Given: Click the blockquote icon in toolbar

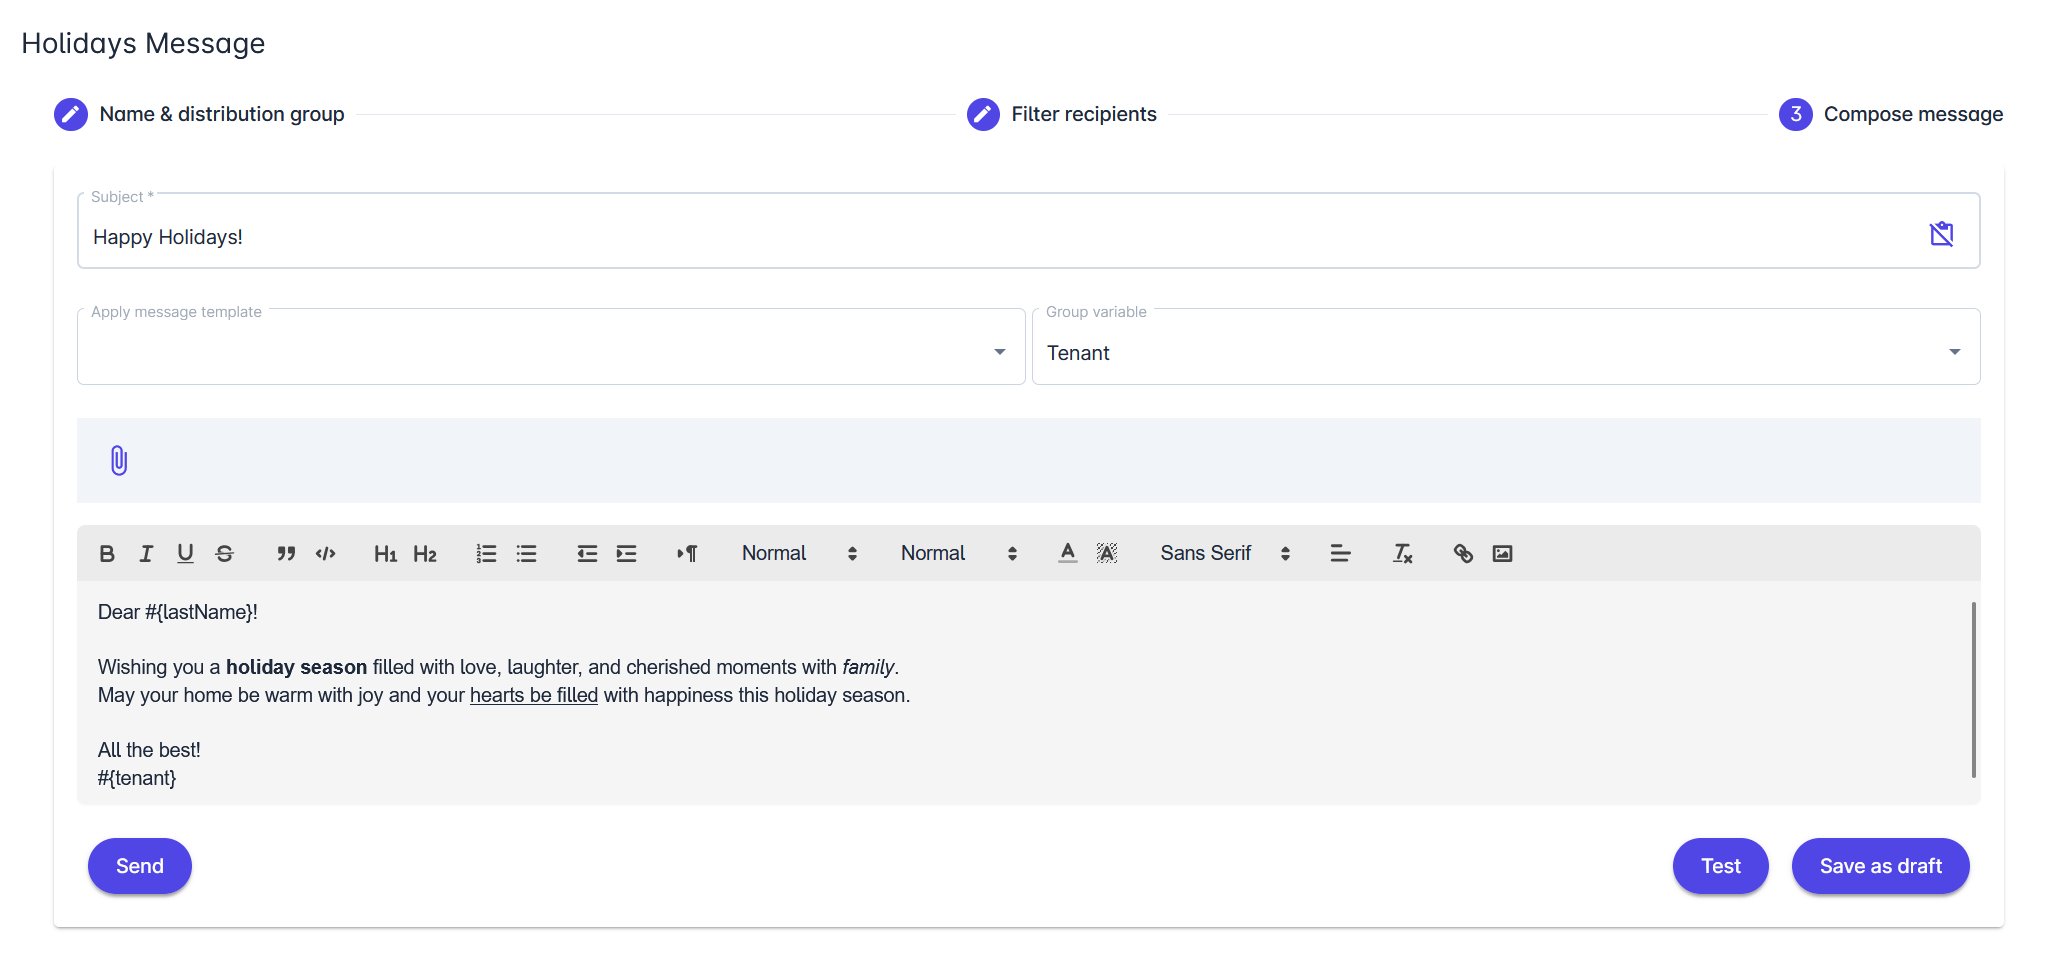Looking at the screenshot, I should [x=286, y=554].
